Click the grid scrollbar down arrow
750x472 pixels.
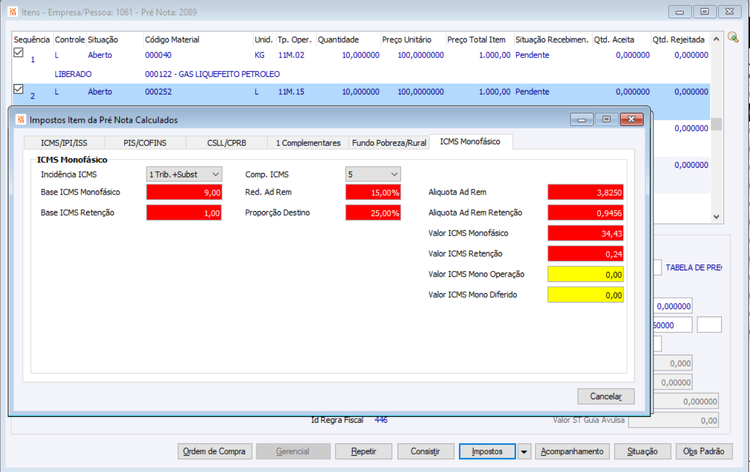716,217
